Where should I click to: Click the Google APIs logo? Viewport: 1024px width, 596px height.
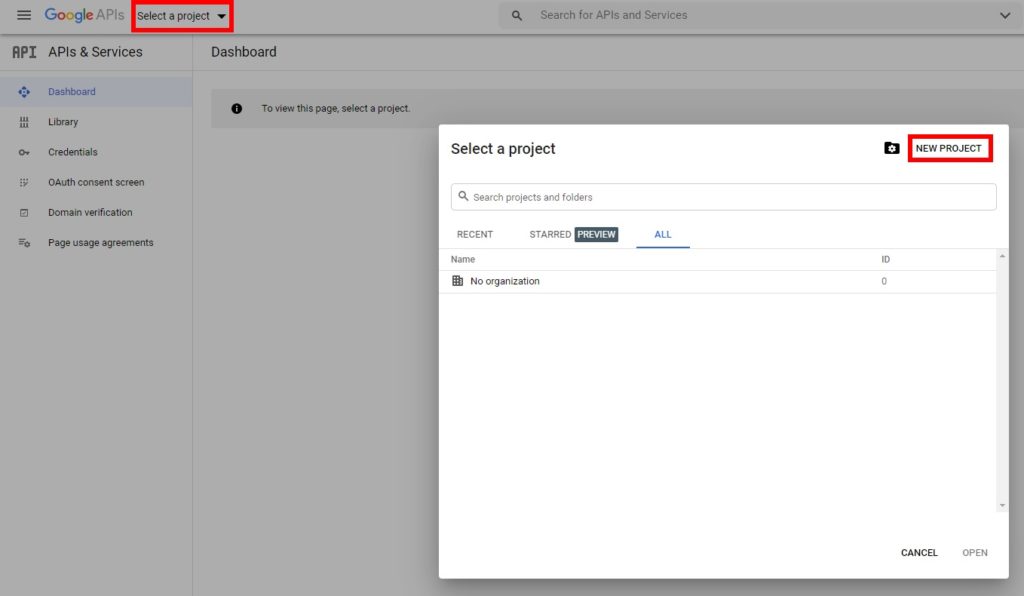[x=84, y=15]
